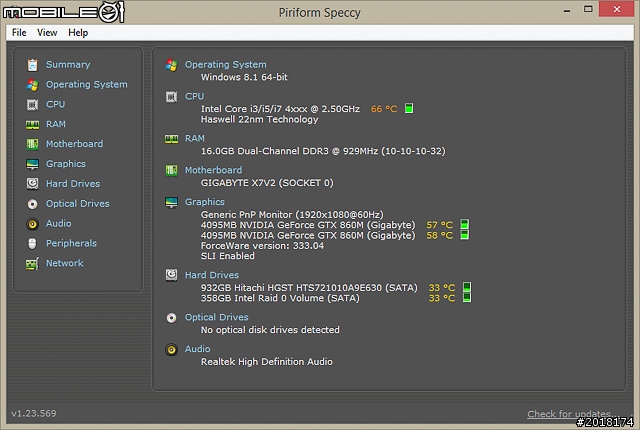
Task: Click the Check for updates link
Action: click(572, 414)
